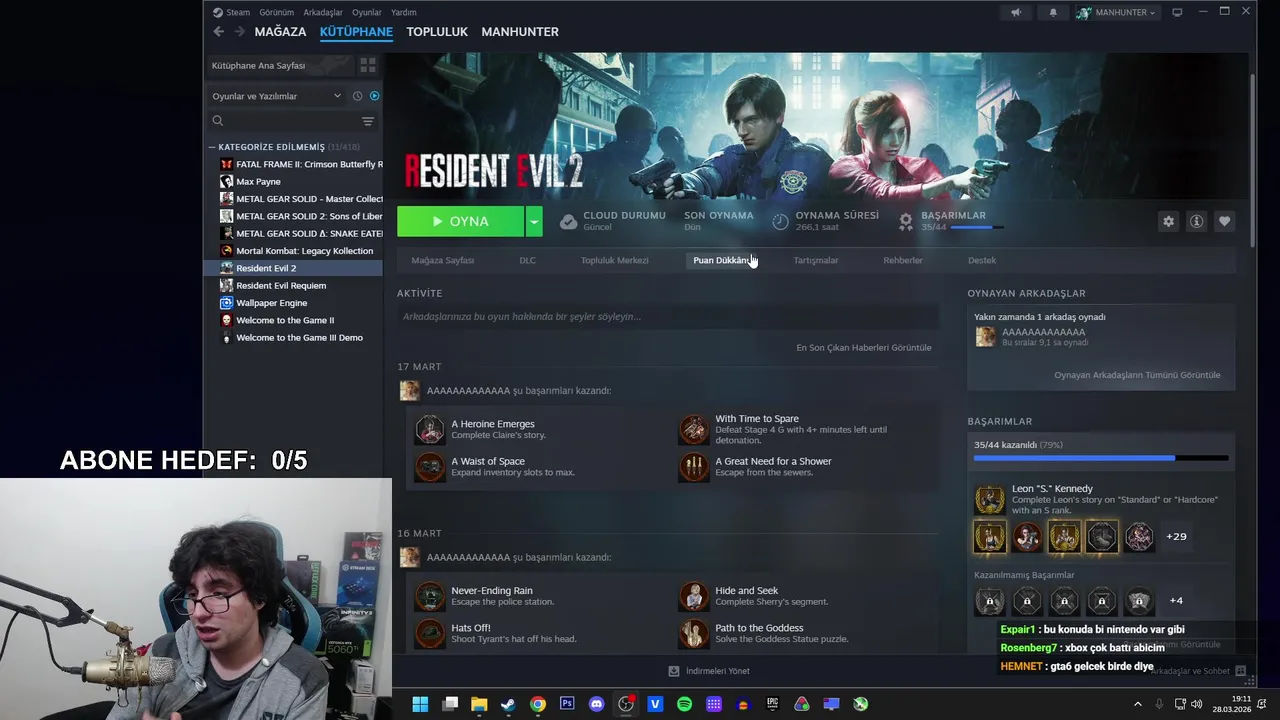Sort library by recent activity clock icon

point(357,96)
